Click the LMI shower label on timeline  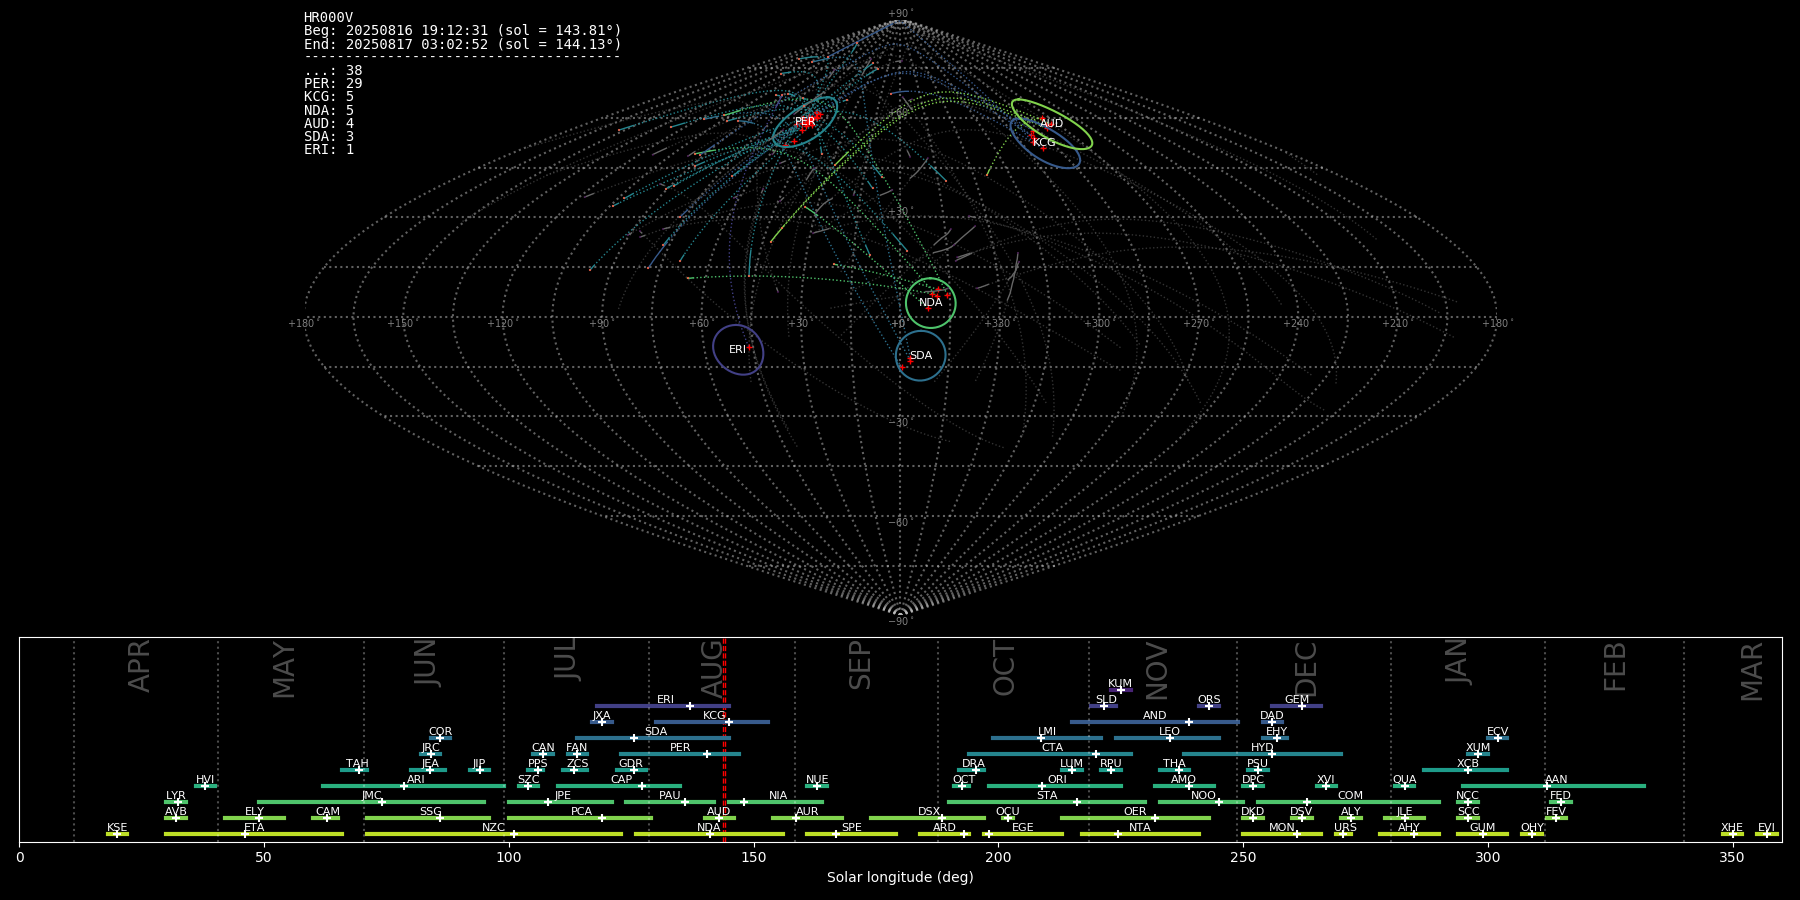click(x=1047, y=732)
